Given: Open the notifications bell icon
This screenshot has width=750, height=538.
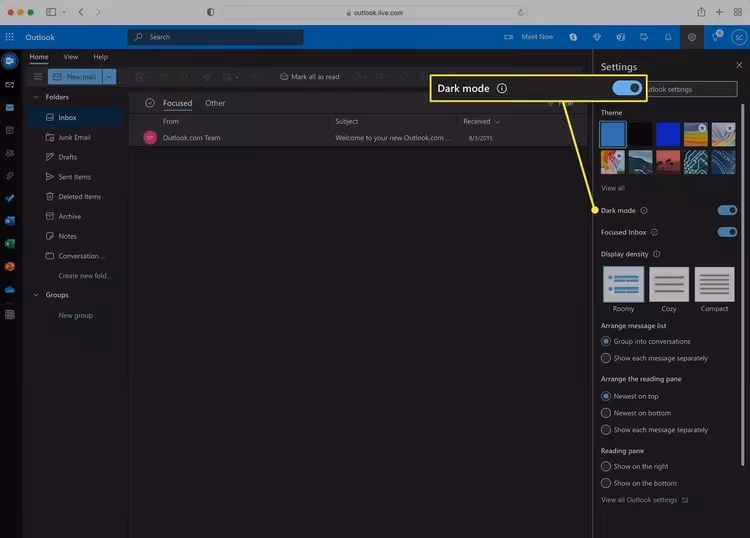Looking at the screenshot, I should pos(668,37).
